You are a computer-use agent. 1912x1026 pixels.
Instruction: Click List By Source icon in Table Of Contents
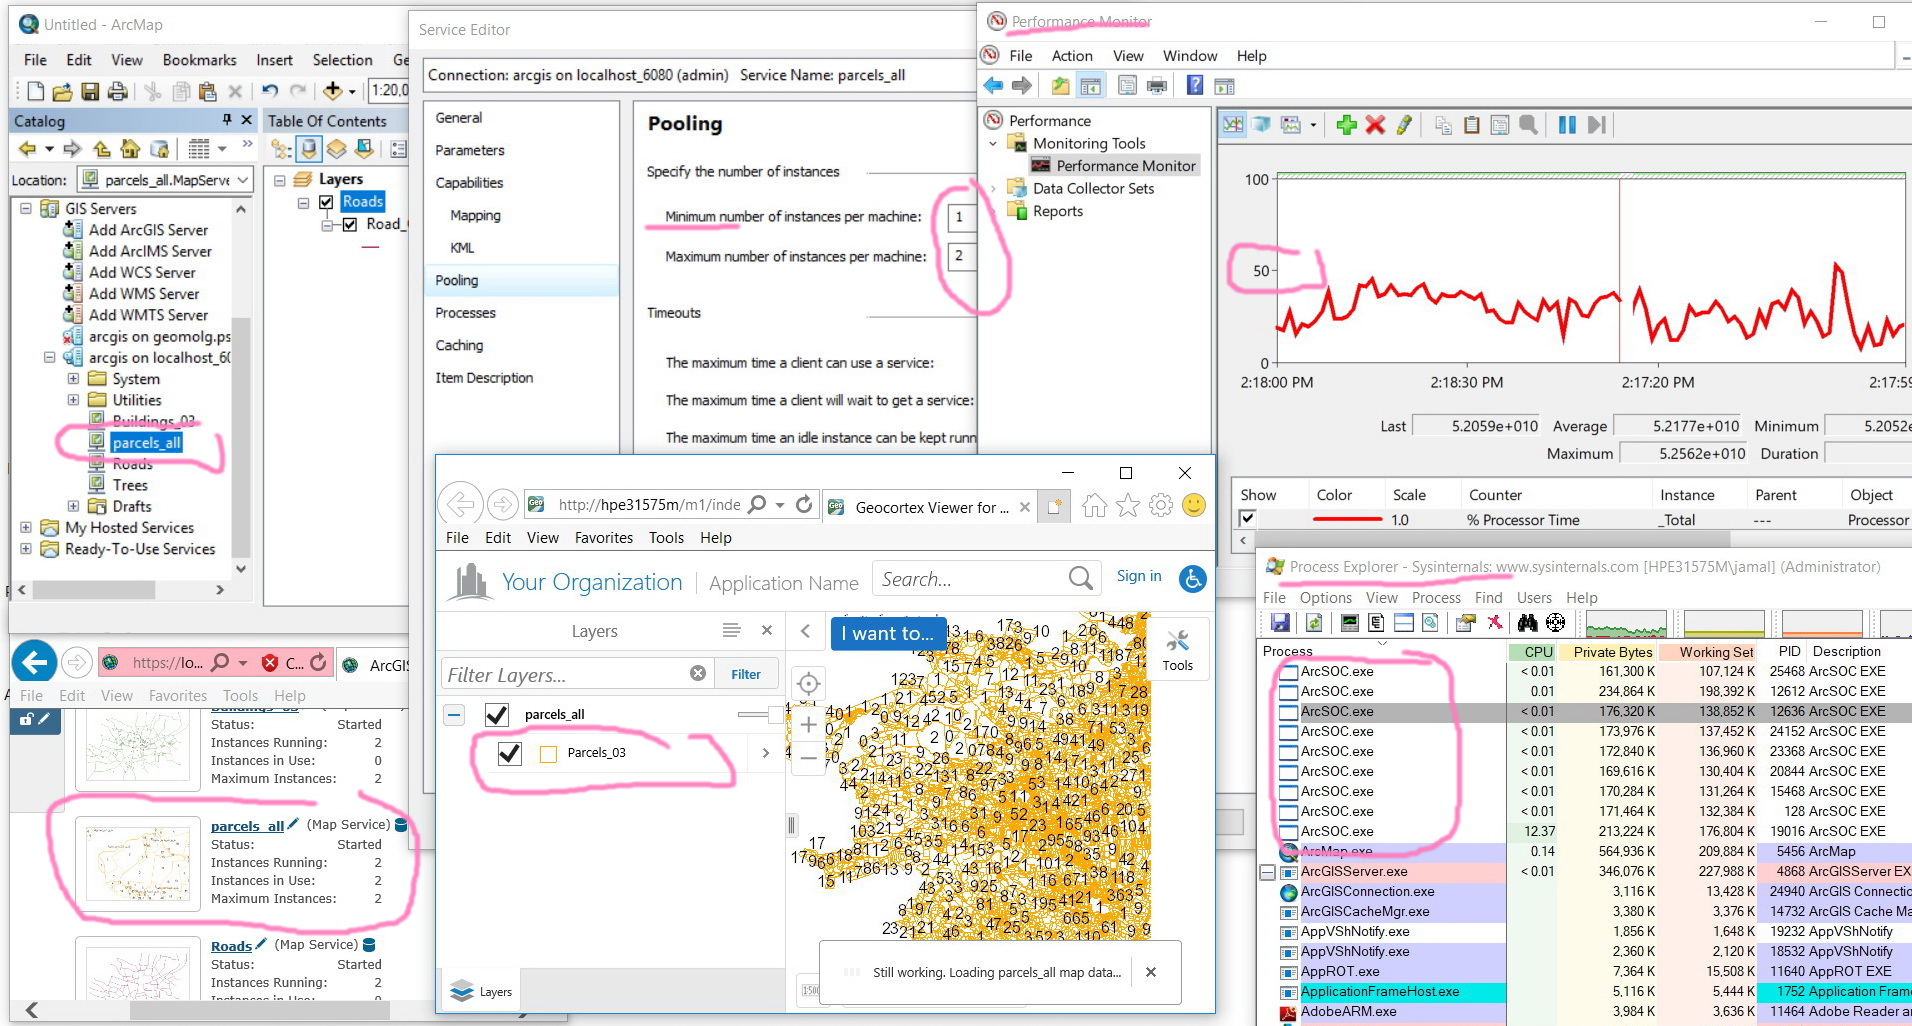[310, 149]
